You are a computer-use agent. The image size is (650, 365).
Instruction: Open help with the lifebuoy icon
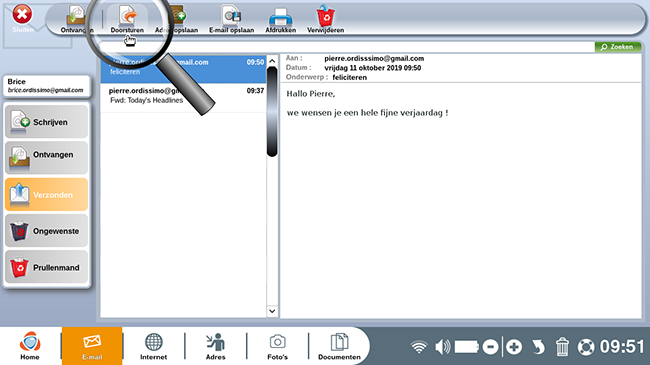point(586,347)
